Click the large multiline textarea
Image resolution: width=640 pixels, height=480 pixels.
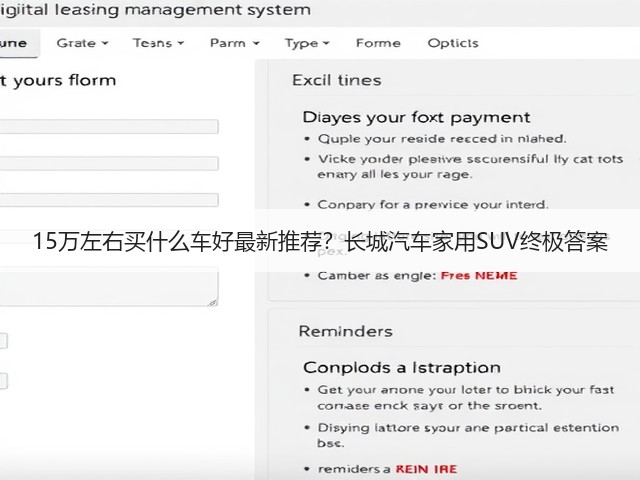(x=109, y=286)
